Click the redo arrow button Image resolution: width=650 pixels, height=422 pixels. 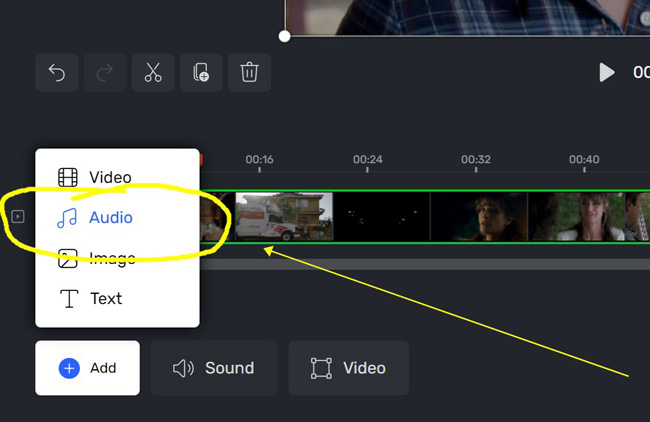coord(105,73)
